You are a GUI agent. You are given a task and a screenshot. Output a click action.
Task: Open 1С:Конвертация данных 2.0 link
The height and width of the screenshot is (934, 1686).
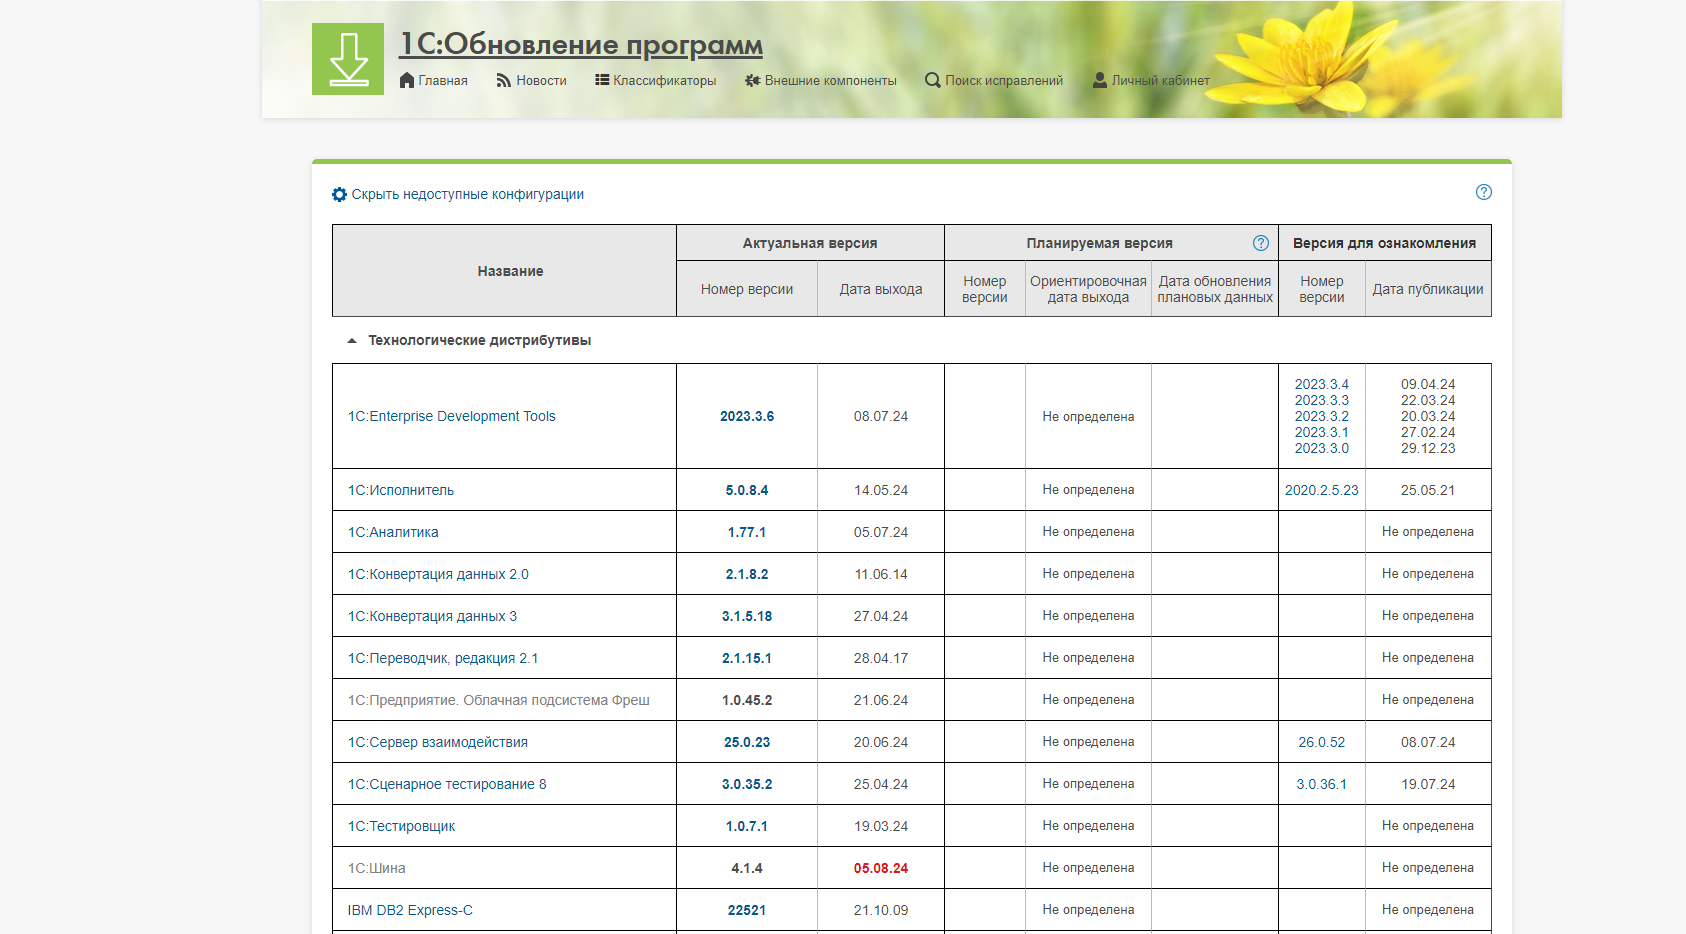[x=438, y=574]
